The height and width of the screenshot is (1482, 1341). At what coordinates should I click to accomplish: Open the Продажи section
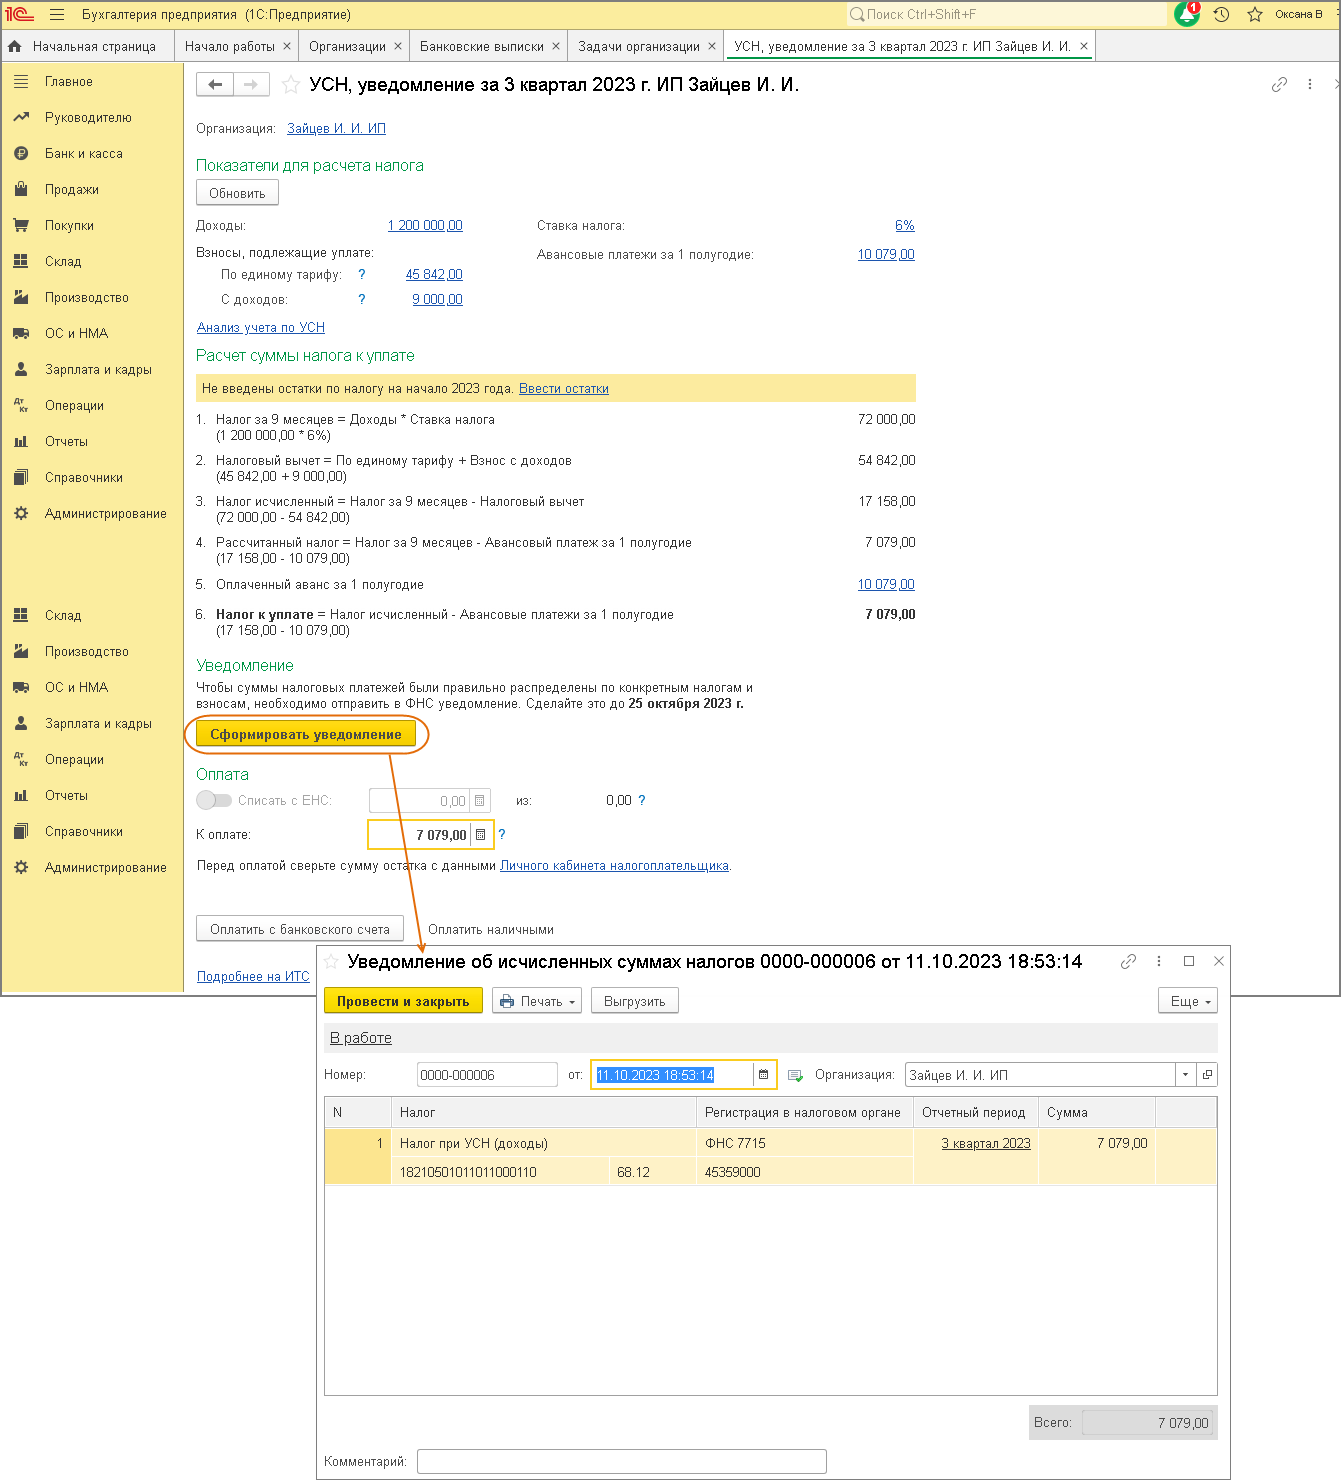click(72, 190)
